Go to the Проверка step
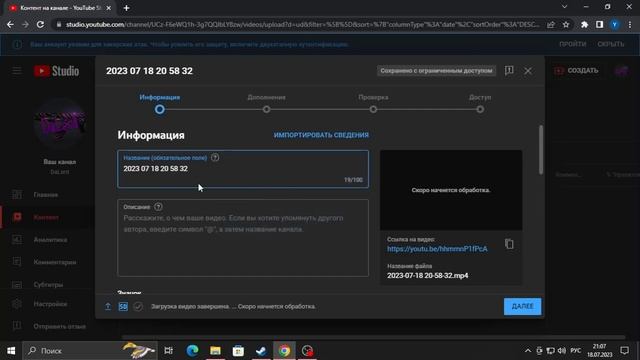Screen dimensions: 640x360 tap(373, 104)
